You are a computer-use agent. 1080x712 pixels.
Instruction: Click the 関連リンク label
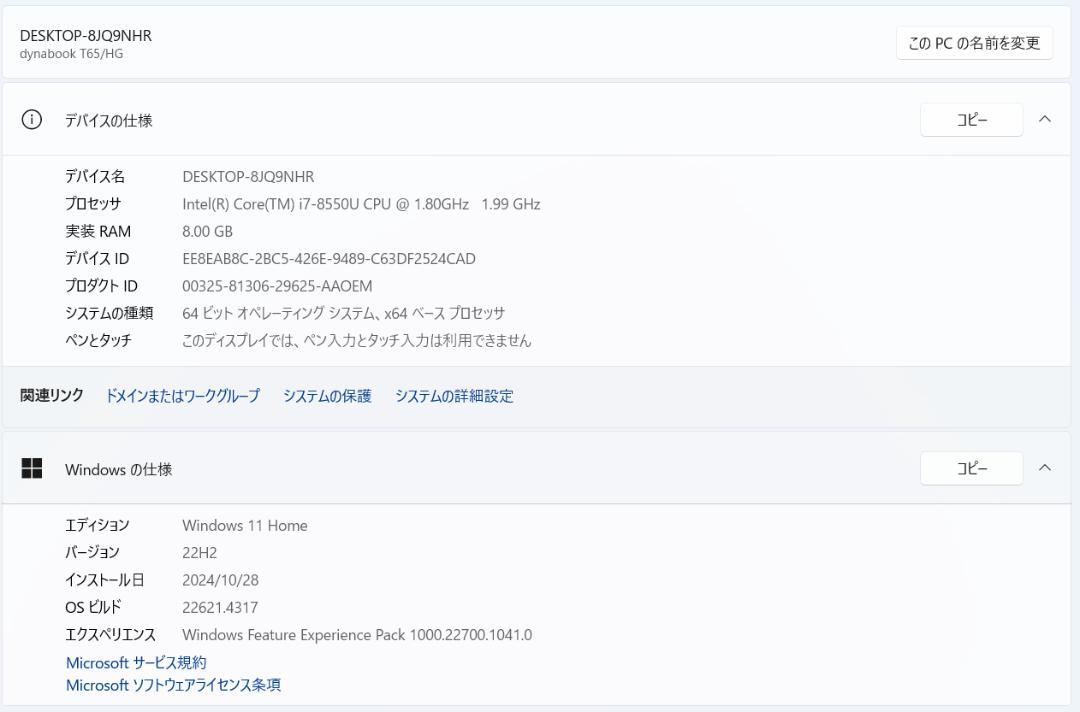(52, 395)
